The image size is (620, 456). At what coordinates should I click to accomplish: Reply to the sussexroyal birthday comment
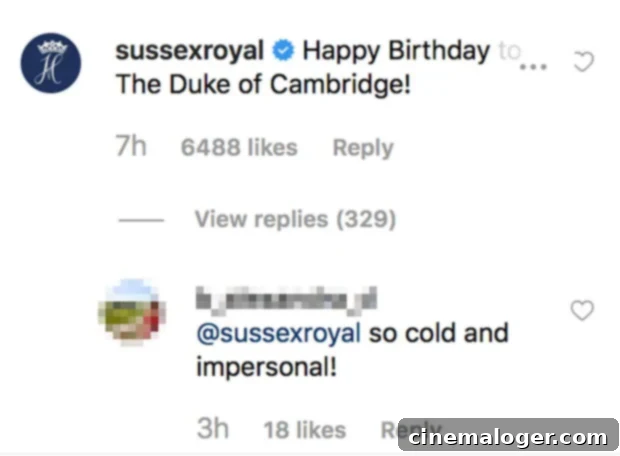[x=363, y=148]
